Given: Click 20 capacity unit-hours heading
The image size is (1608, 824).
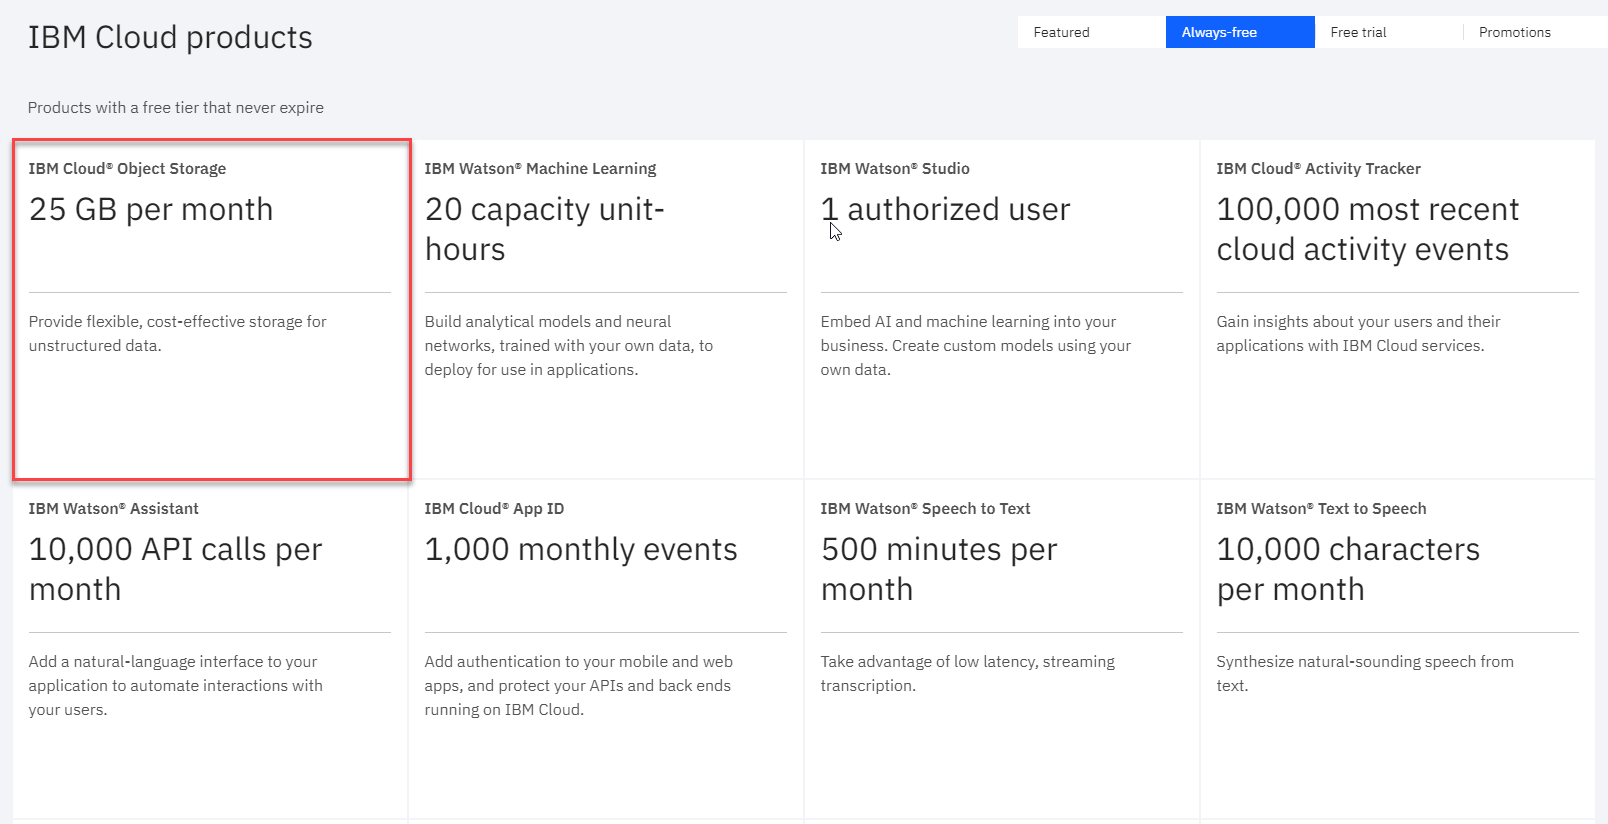Looking at the screenshot, I should [545, 229].
